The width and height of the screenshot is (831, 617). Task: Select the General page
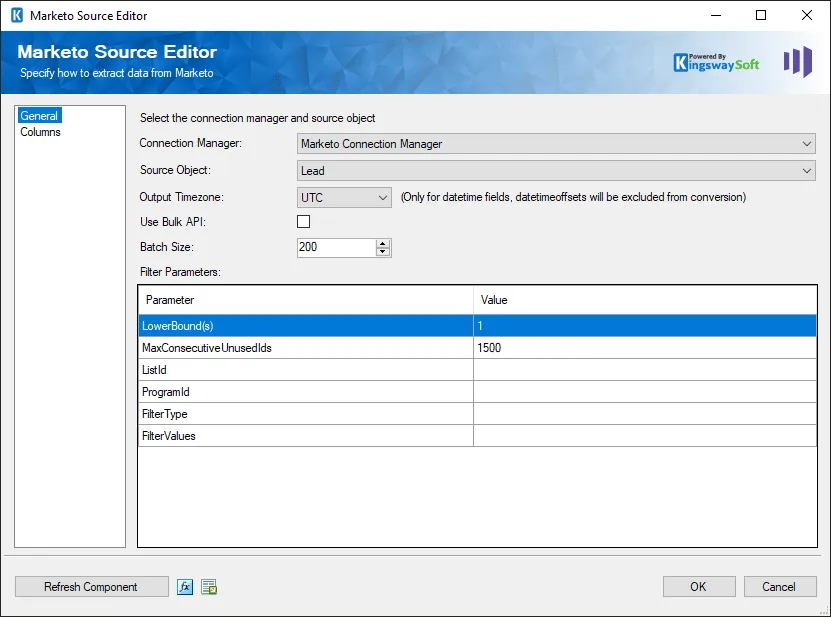tap(40, 116)
